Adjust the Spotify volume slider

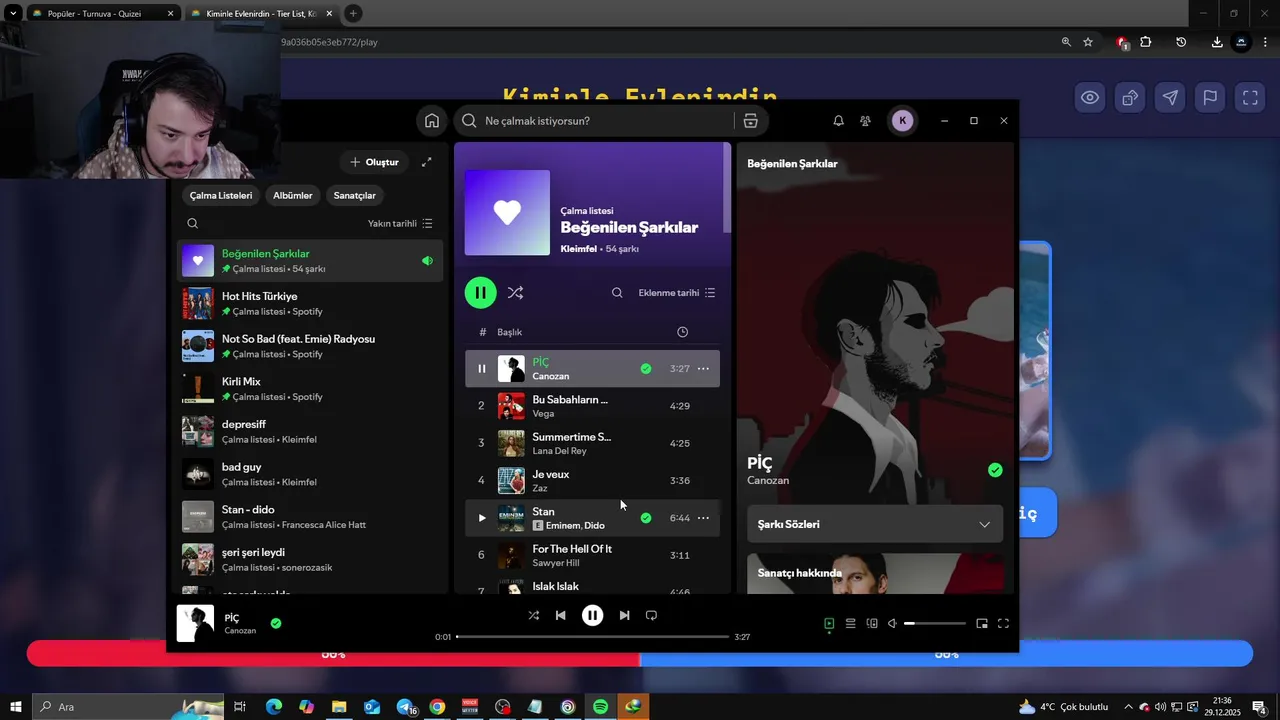pyautogui.click(x=935, y=624)
